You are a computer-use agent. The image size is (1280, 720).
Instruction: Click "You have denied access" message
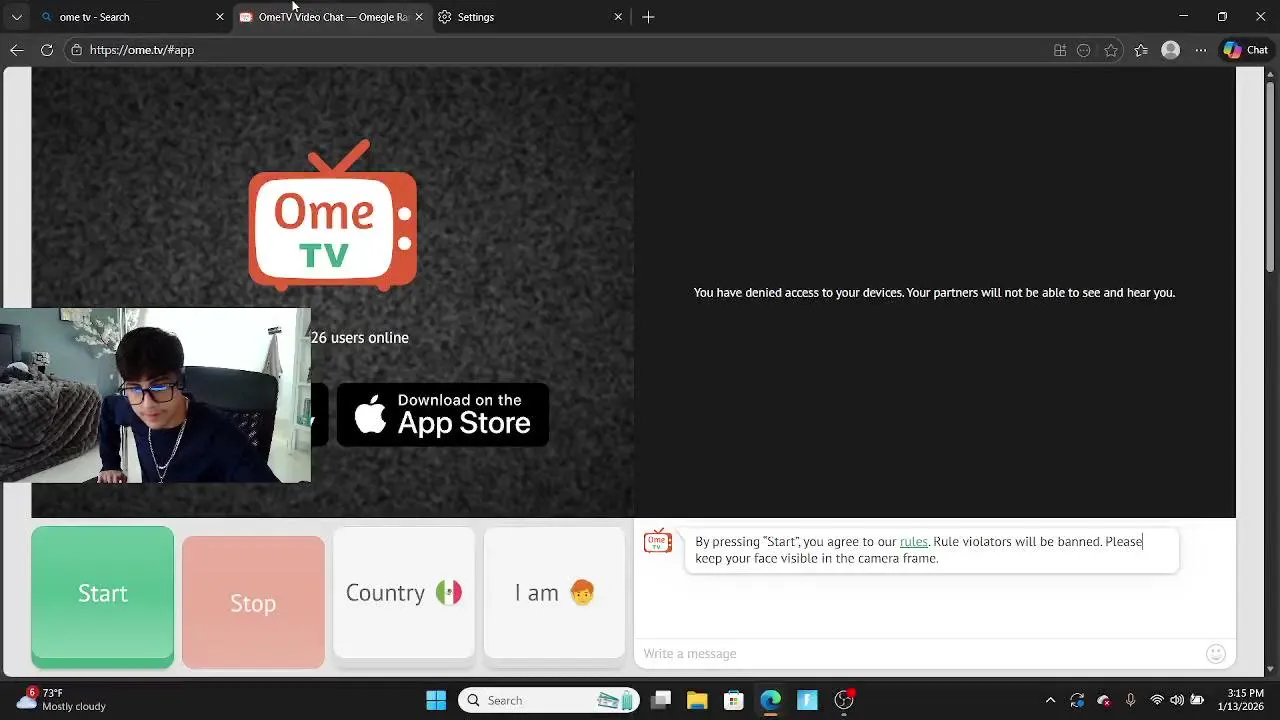(x=934, y=293)
